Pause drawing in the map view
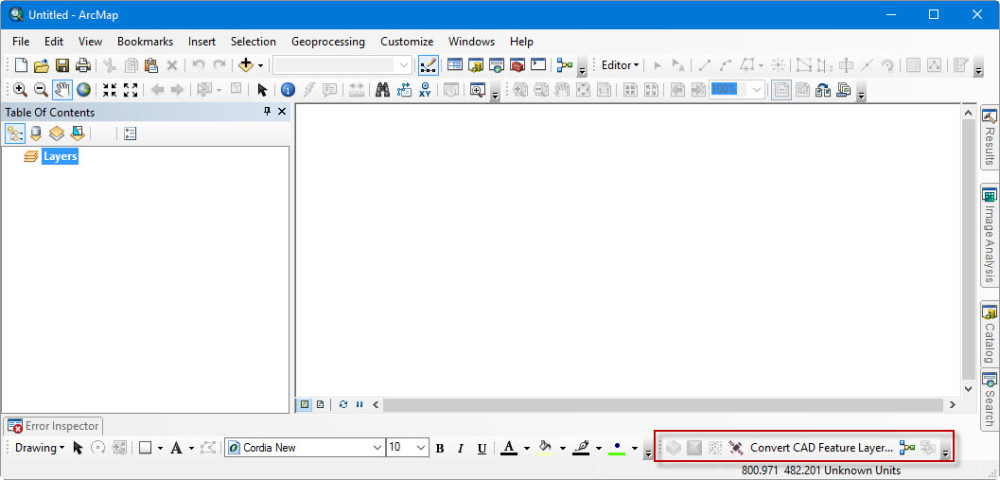Viewport: 1000px width, 480px height. pos(359,404)
